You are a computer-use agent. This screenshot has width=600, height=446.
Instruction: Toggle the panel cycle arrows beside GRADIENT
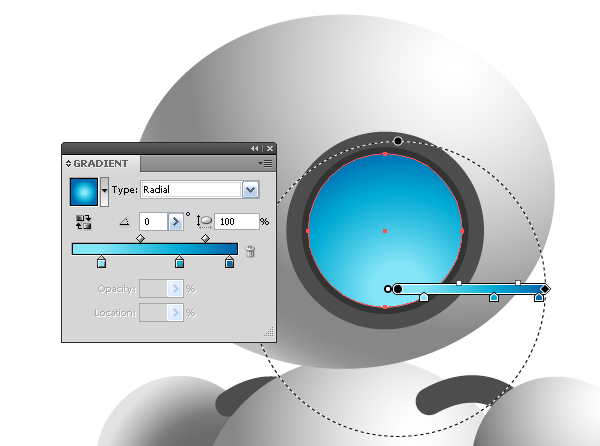(x=68, y=163)
